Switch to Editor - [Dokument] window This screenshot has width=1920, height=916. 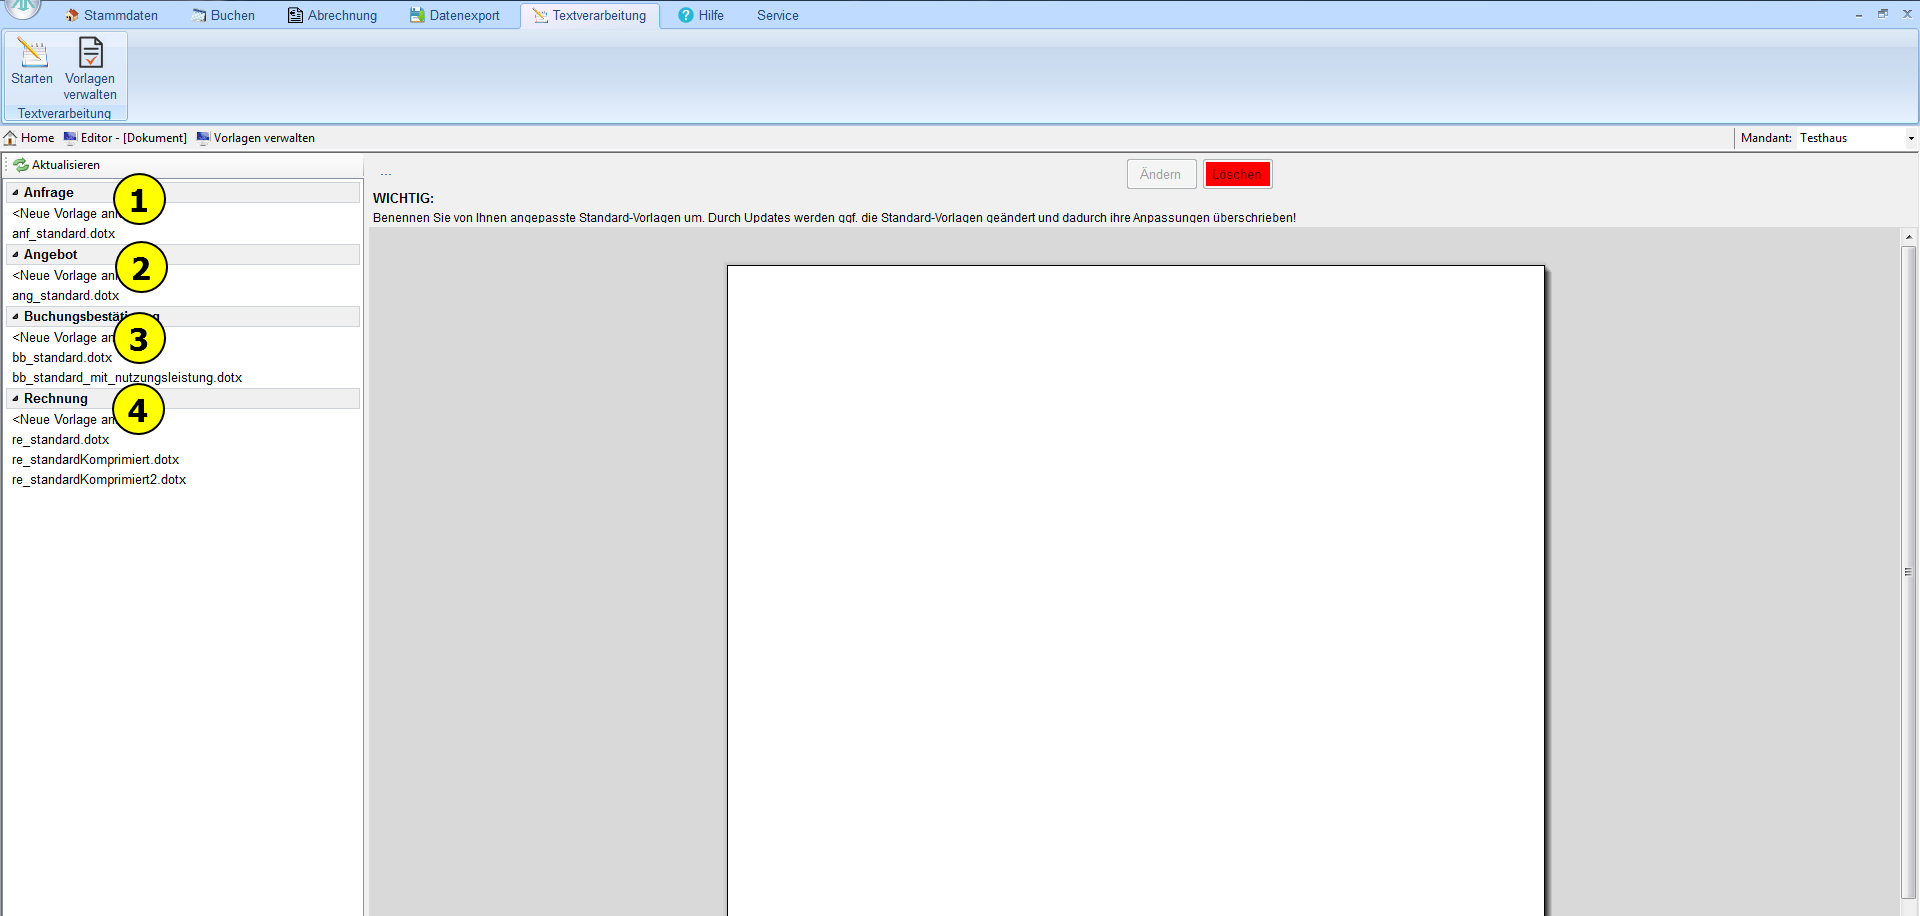pyautogui.click(x=125, y=138)
